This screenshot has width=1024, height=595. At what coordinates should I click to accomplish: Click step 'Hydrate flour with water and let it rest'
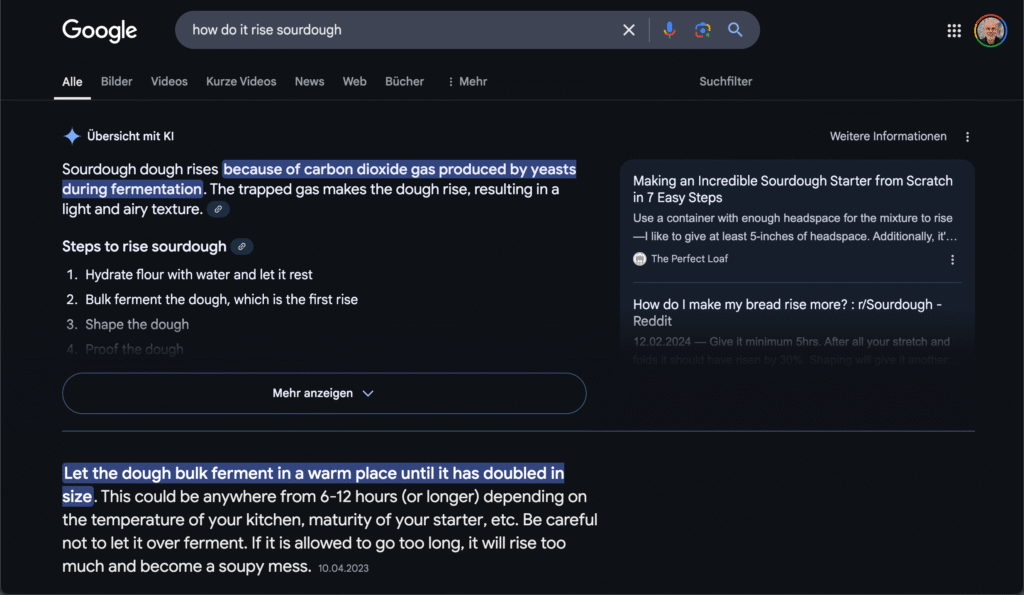click(199, 275)
